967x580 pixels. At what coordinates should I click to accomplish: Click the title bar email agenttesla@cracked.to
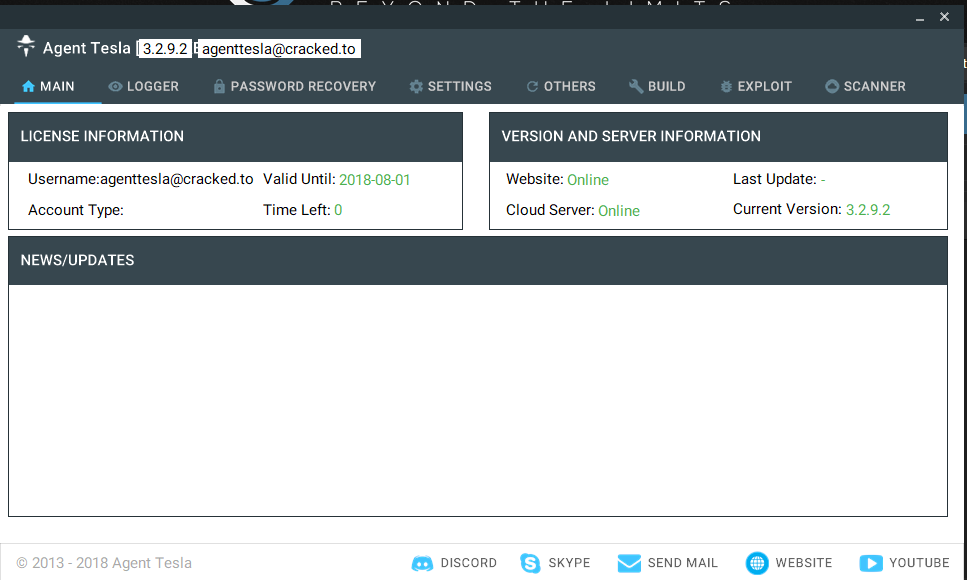coord(279,49)
